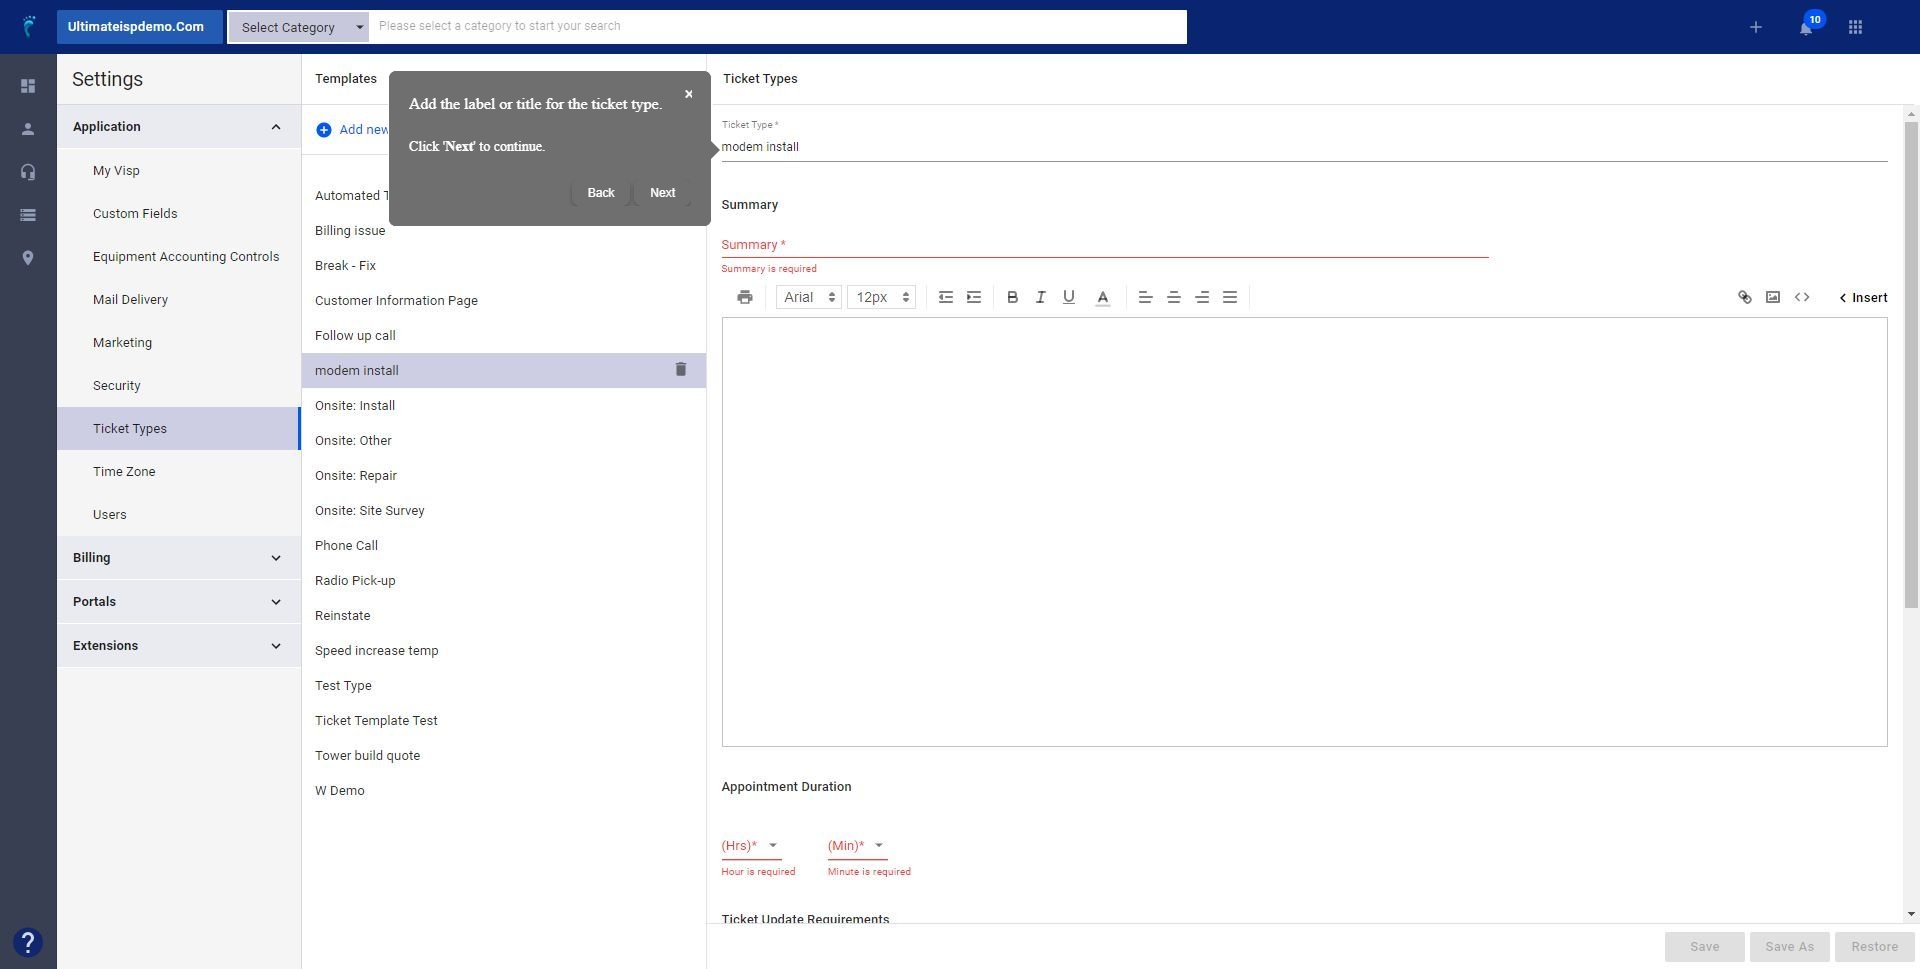The image size is (1920, 969).
Task: Click the Summary input field
Action: 1104,245
